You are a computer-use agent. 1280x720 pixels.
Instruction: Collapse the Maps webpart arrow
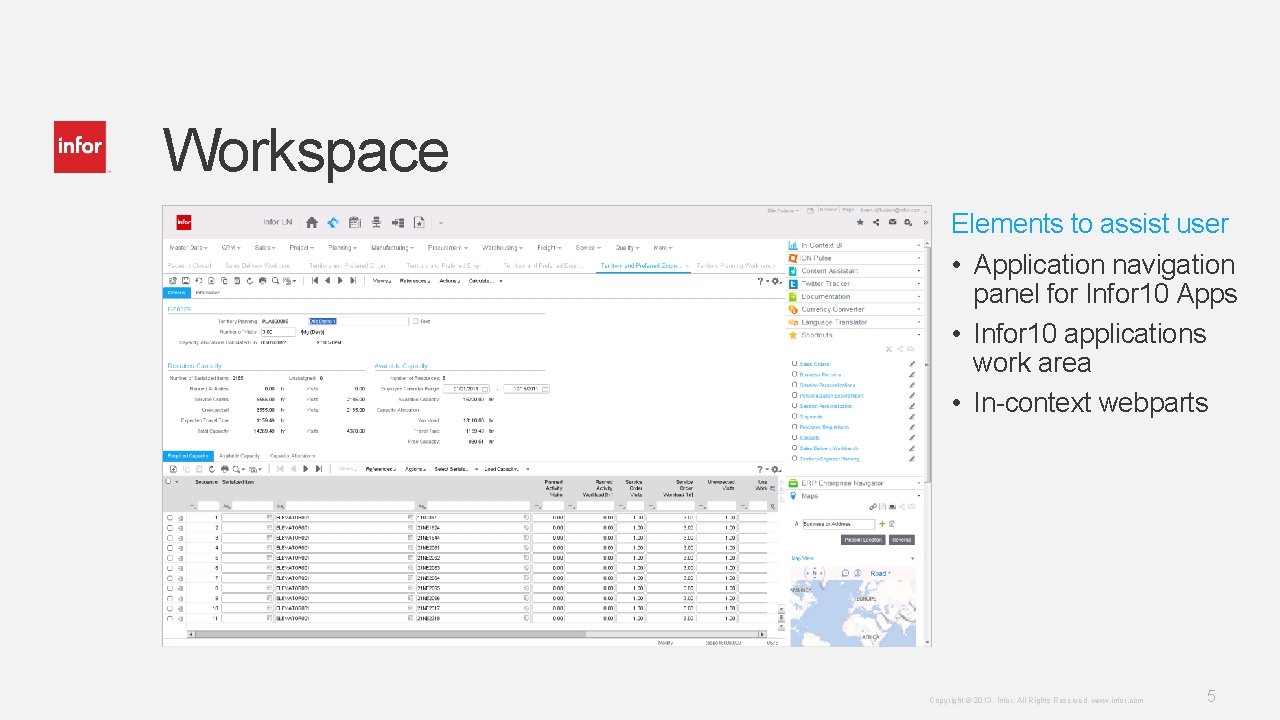(919, 496)
